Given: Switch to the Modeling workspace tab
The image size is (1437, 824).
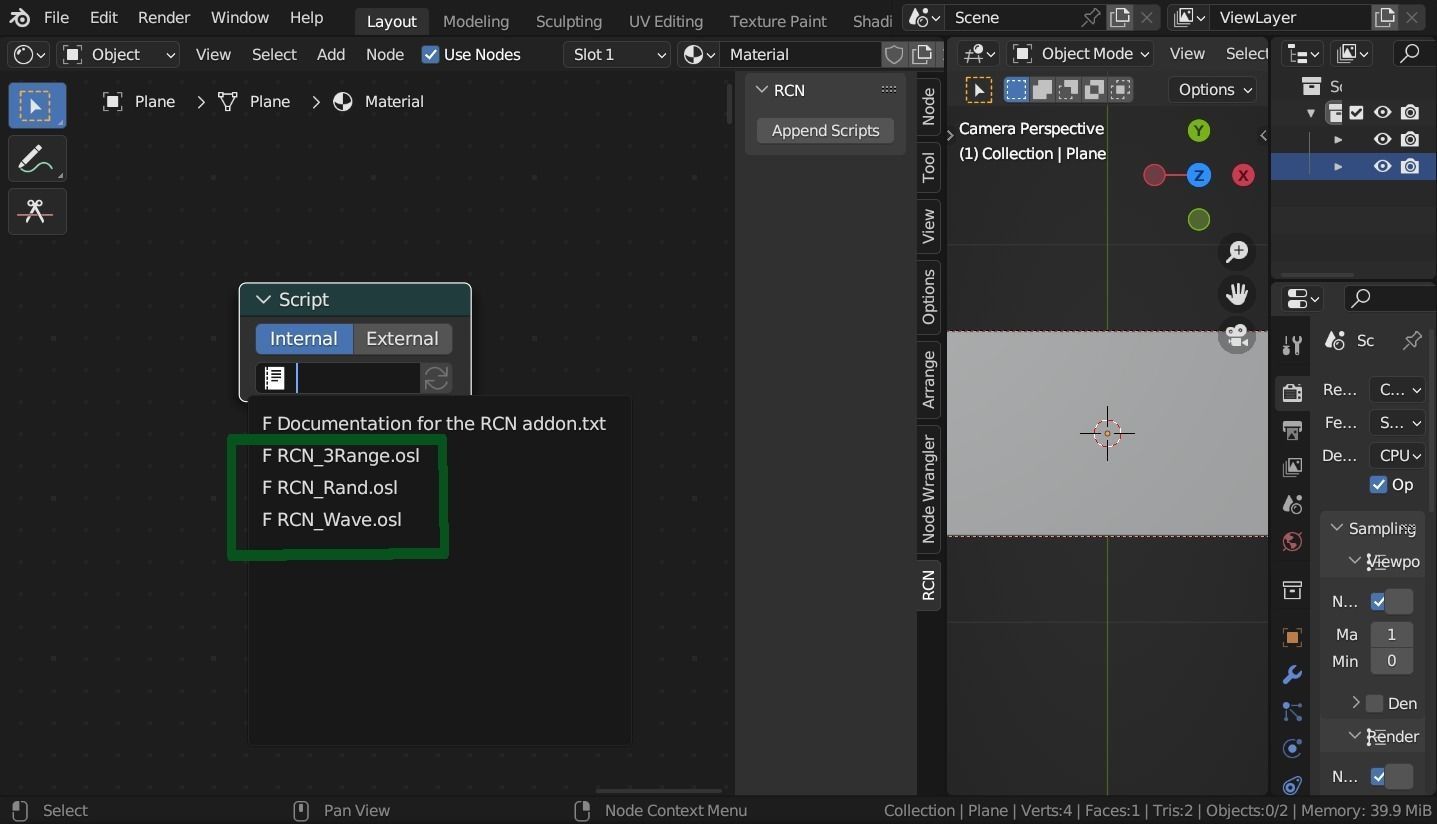Looking at the screenshot, I should pyautogui.click(x=476, y=21).
